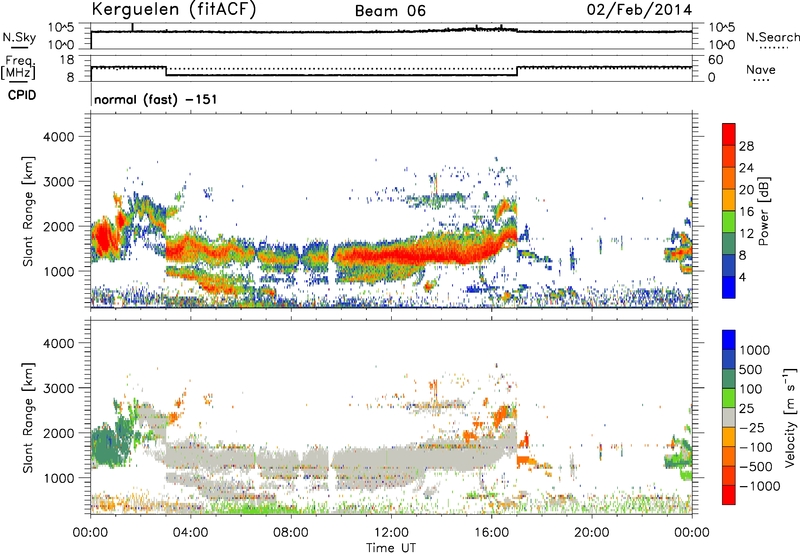Screen dimensions: 800x554
Task: Click the '18' frequency axis value
Action: pos(66,60)
